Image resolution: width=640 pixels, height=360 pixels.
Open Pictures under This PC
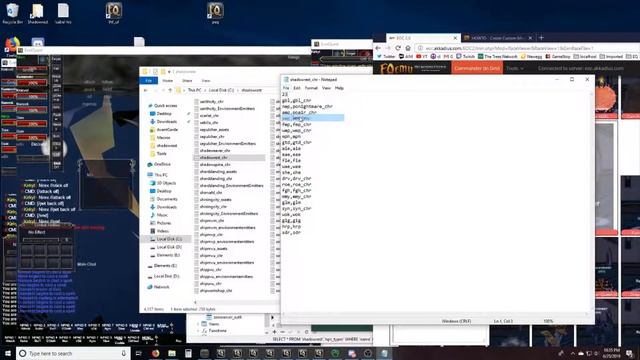[164, 223]
